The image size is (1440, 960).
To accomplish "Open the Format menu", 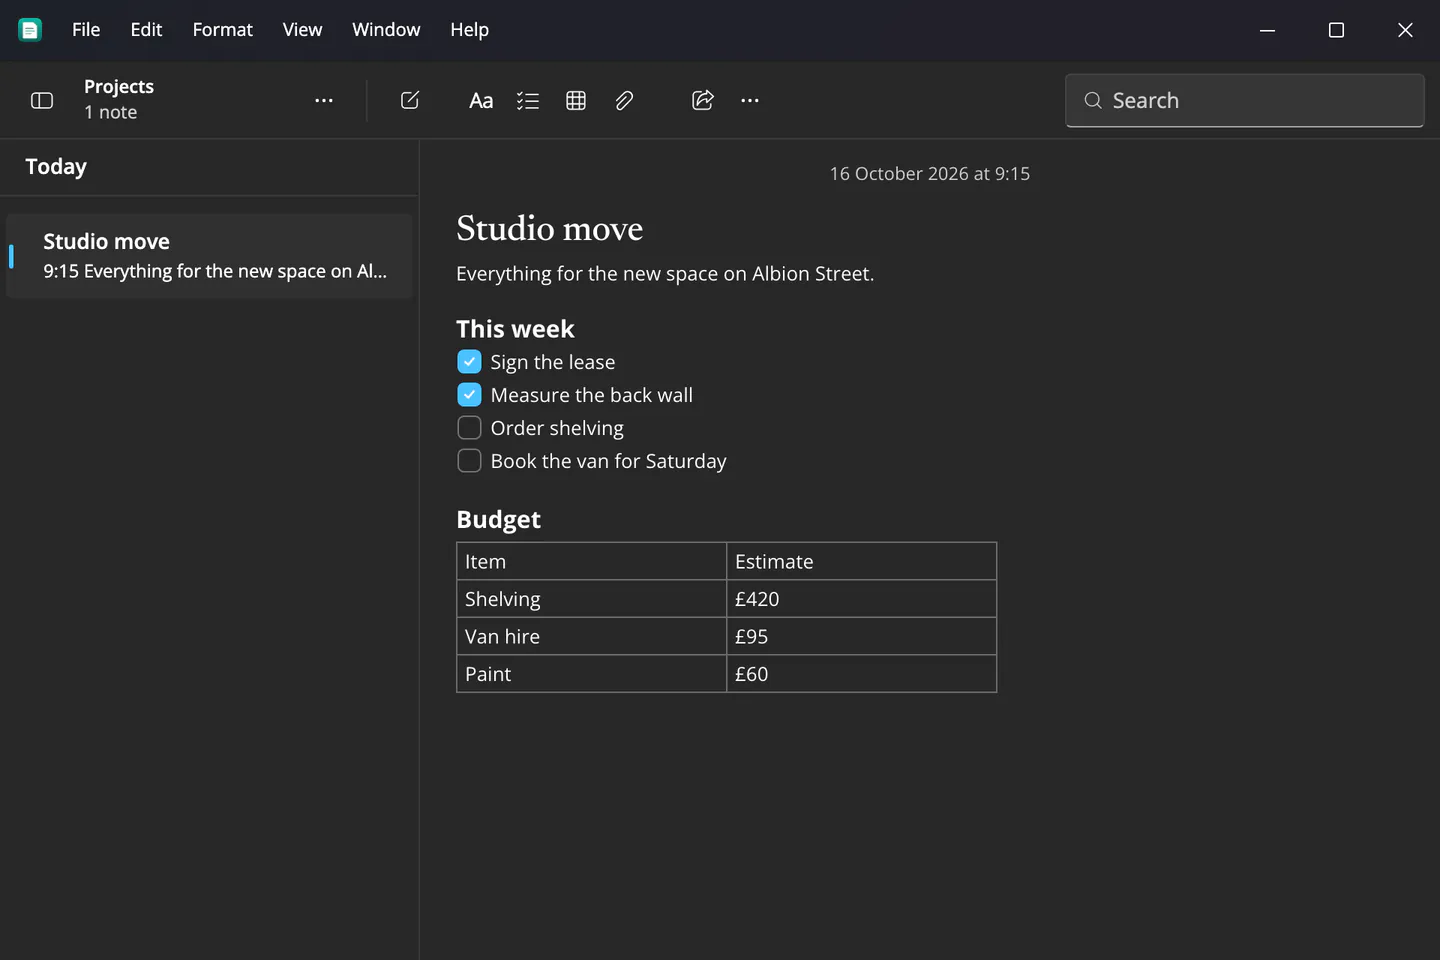I will click(223, 30).
